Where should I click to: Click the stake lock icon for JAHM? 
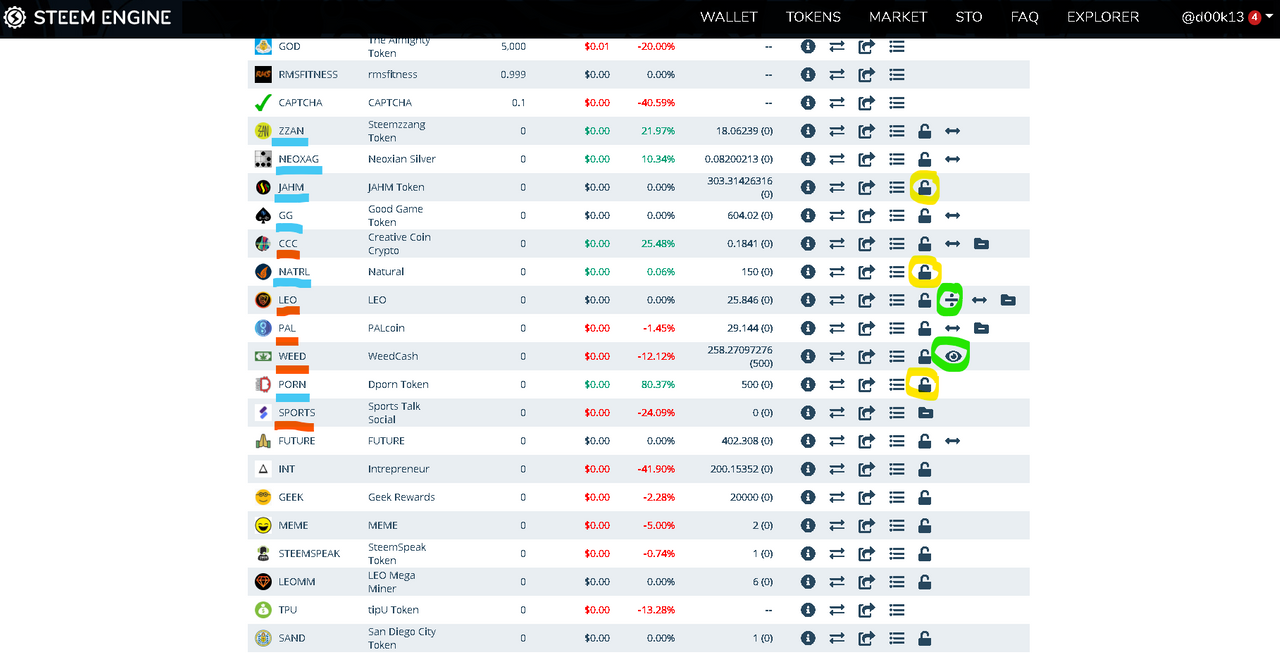tap(925, 187)
